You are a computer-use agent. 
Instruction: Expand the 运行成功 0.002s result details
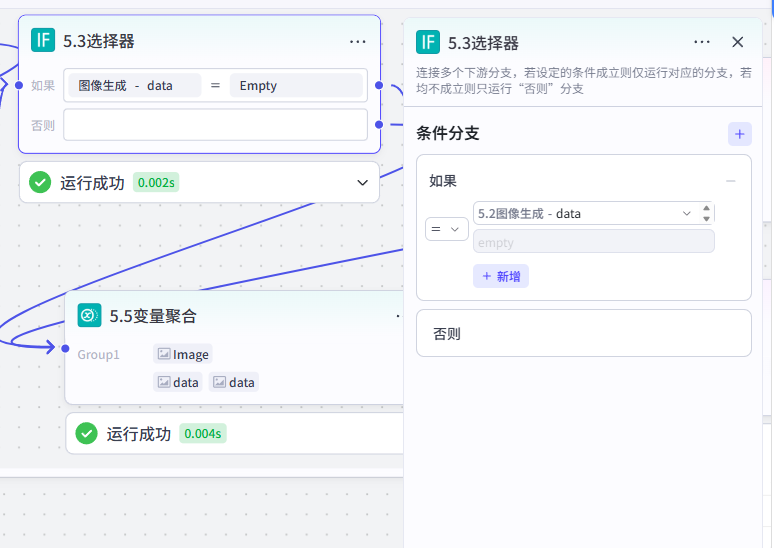click(x=362, y=183)
